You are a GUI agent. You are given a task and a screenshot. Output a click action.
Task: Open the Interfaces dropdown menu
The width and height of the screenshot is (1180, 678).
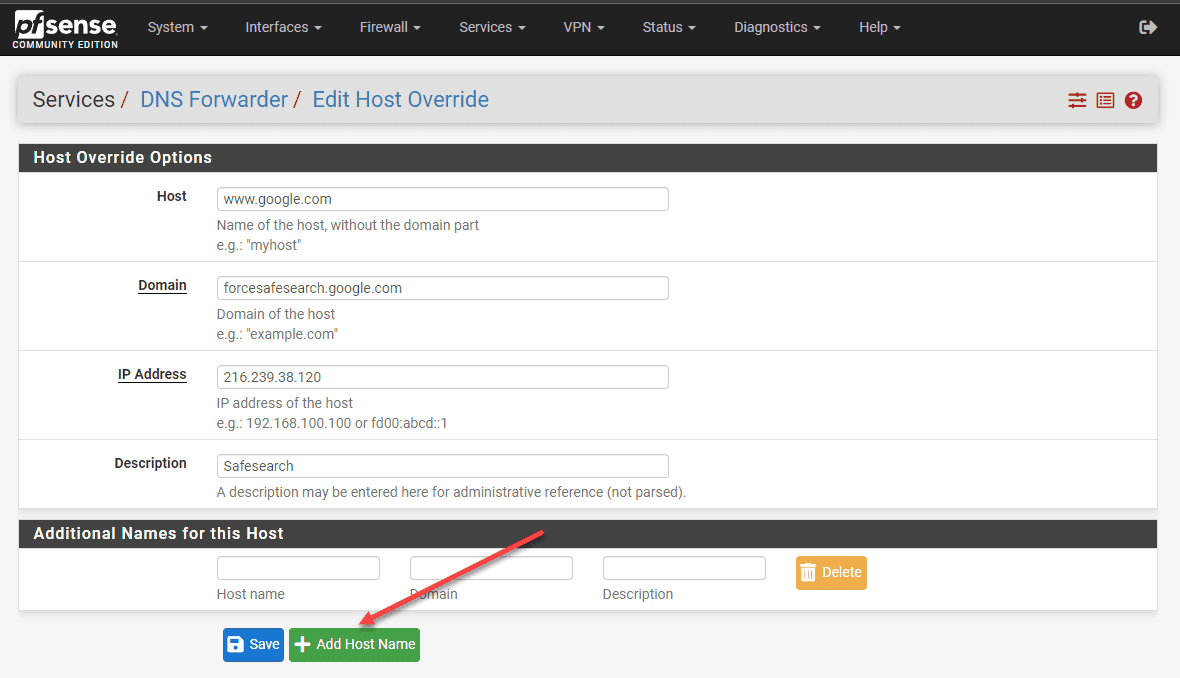[x=283, y=27]
